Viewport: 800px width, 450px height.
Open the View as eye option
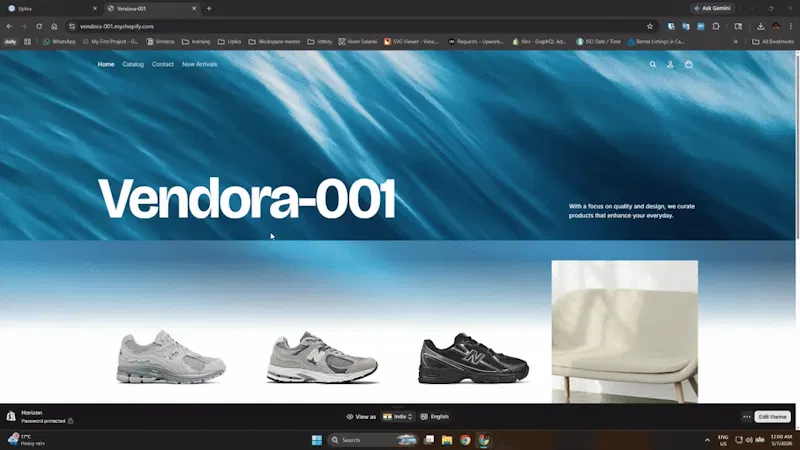click(x=361, y=417)
